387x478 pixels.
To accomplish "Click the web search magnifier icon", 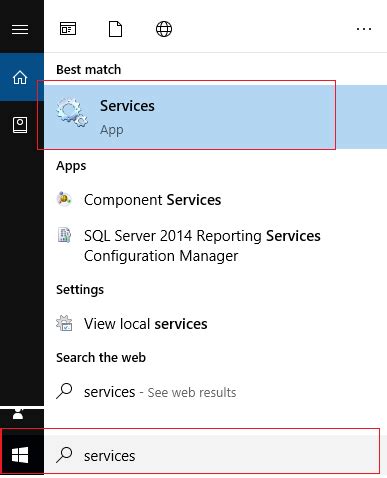I will 64,391.
